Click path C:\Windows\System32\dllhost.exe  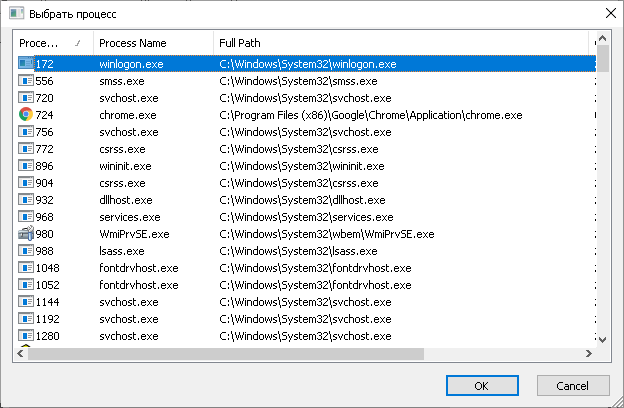click(x=302, y=200)
